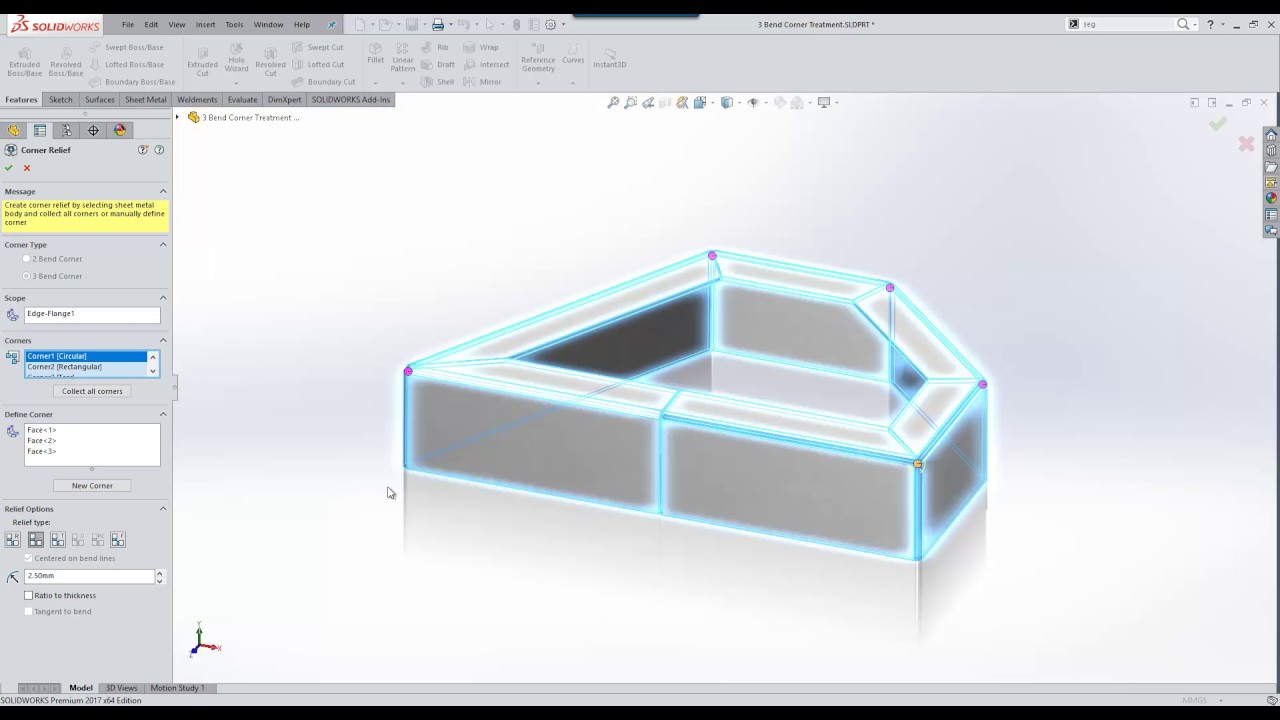Click the 2.50mm relief size field
The image size is (1280, 720).
click(90, 576)
